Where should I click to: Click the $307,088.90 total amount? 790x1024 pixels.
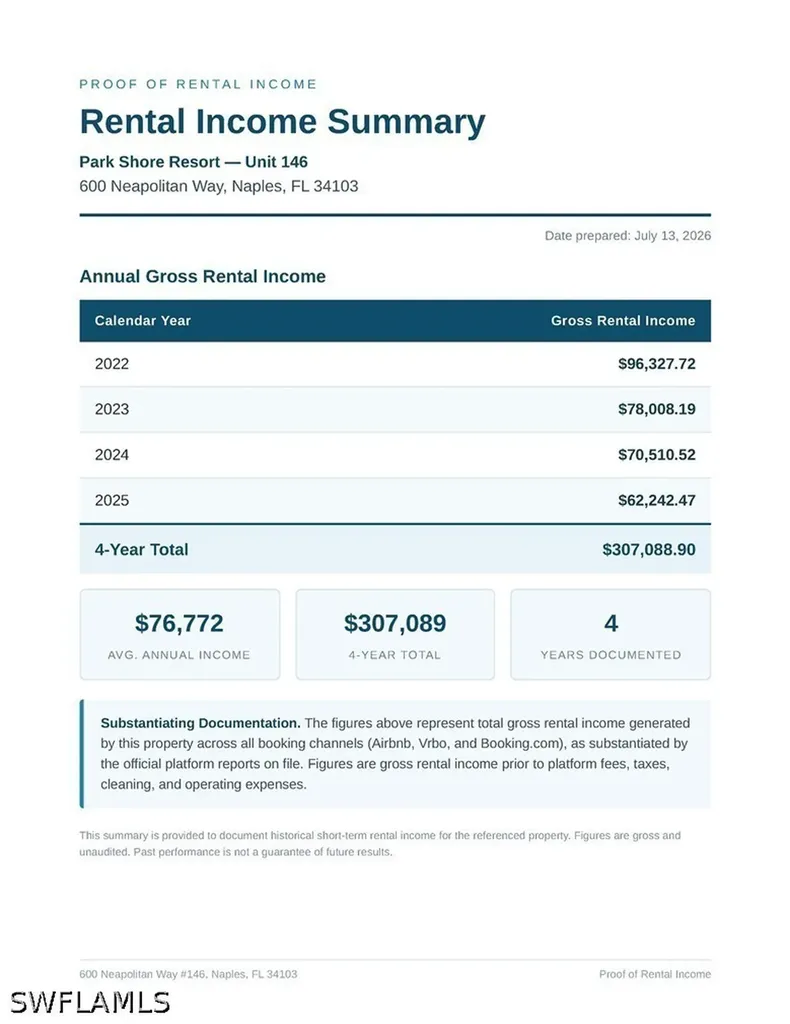tap(648, 549)
